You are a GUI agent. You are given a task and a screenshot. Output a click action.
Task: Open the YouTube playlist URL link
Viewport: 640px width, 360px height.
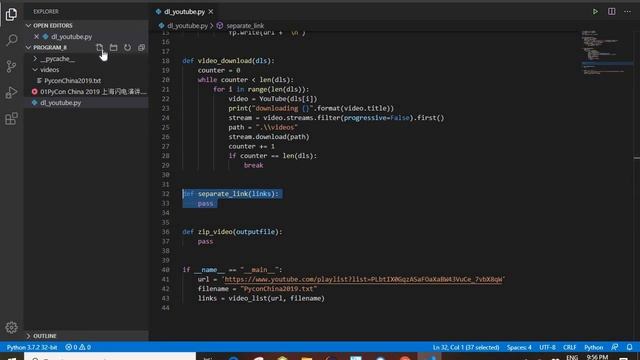[x=363, y=280]
